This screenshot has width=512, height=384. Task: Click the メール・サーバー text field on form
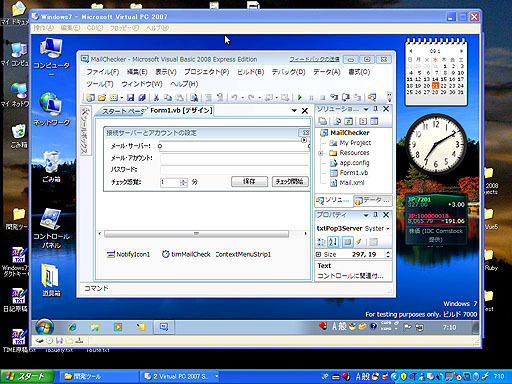[235, 146]
